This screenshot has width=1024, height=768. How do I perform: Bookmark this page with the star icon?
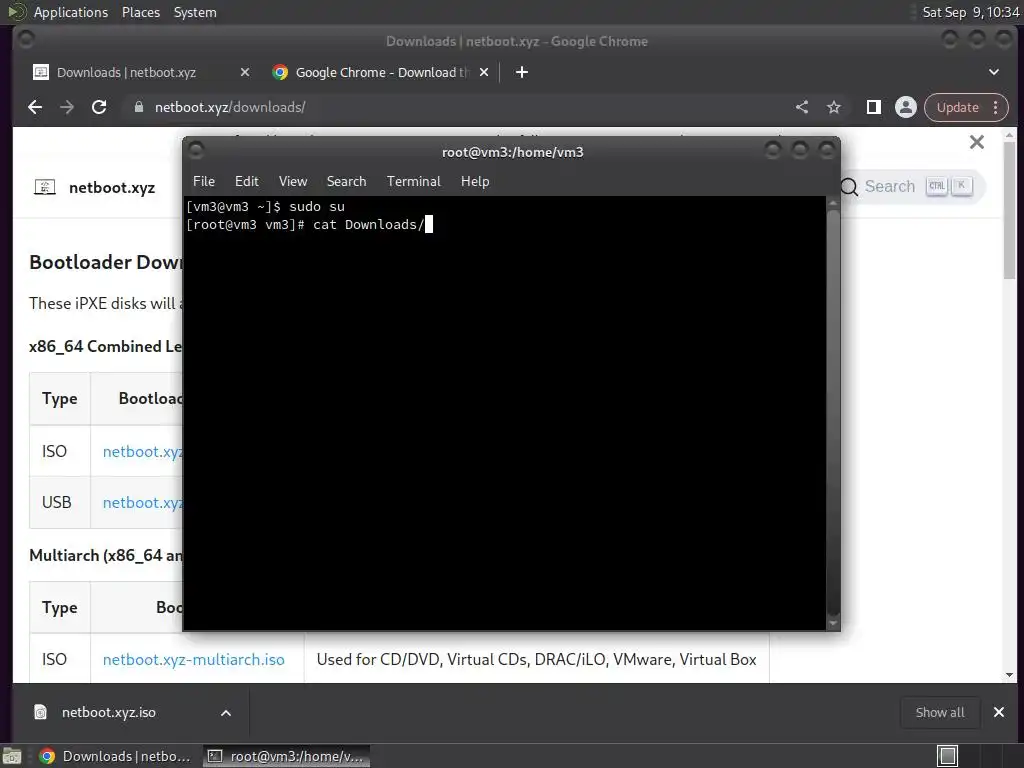(834, 107)
